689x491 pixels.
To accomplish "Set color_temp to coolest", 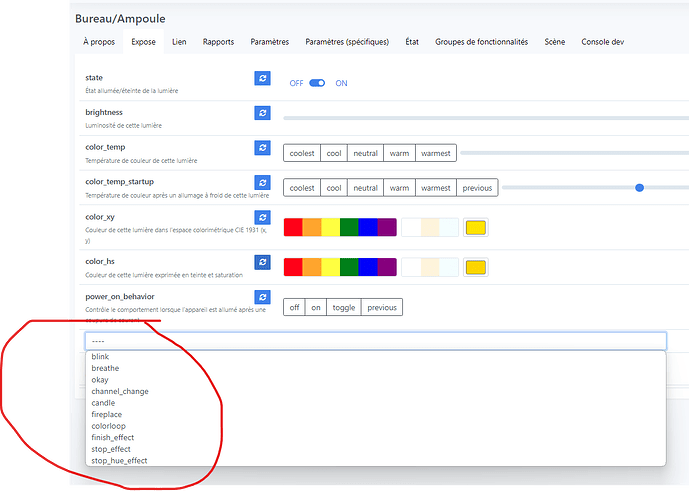I will click(x=302, y=153).
